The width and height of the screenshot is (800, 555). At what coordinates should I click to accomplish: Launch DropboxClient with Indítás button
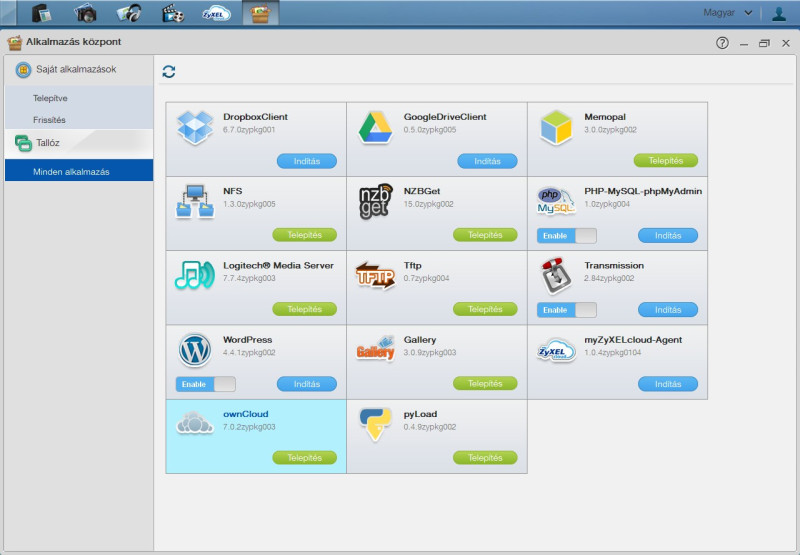pyautogui.click(x=307, y=161)
